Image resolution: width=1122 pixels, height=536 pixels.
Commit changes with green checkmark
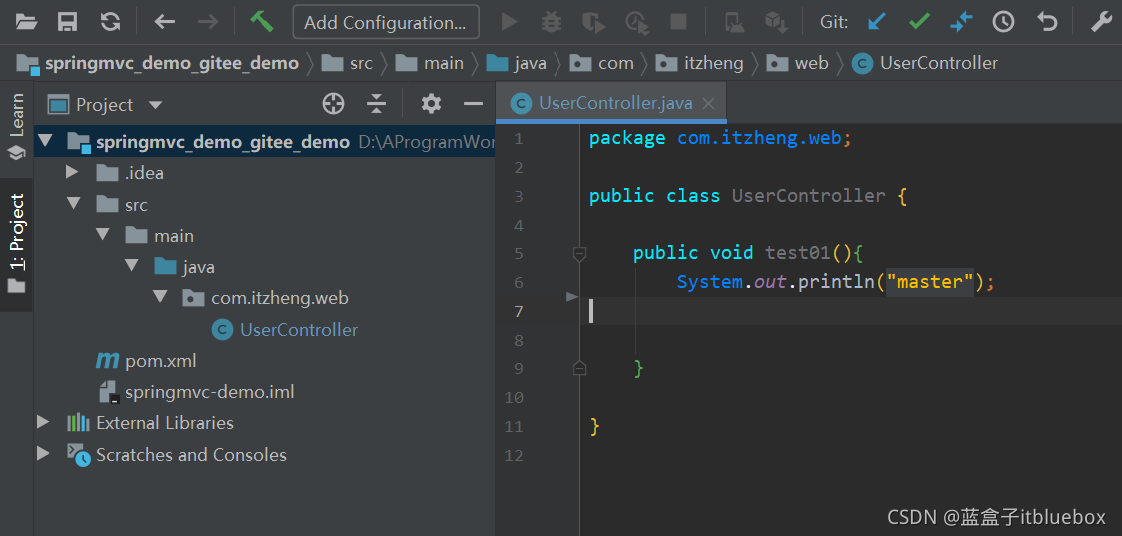pos(919,22)
